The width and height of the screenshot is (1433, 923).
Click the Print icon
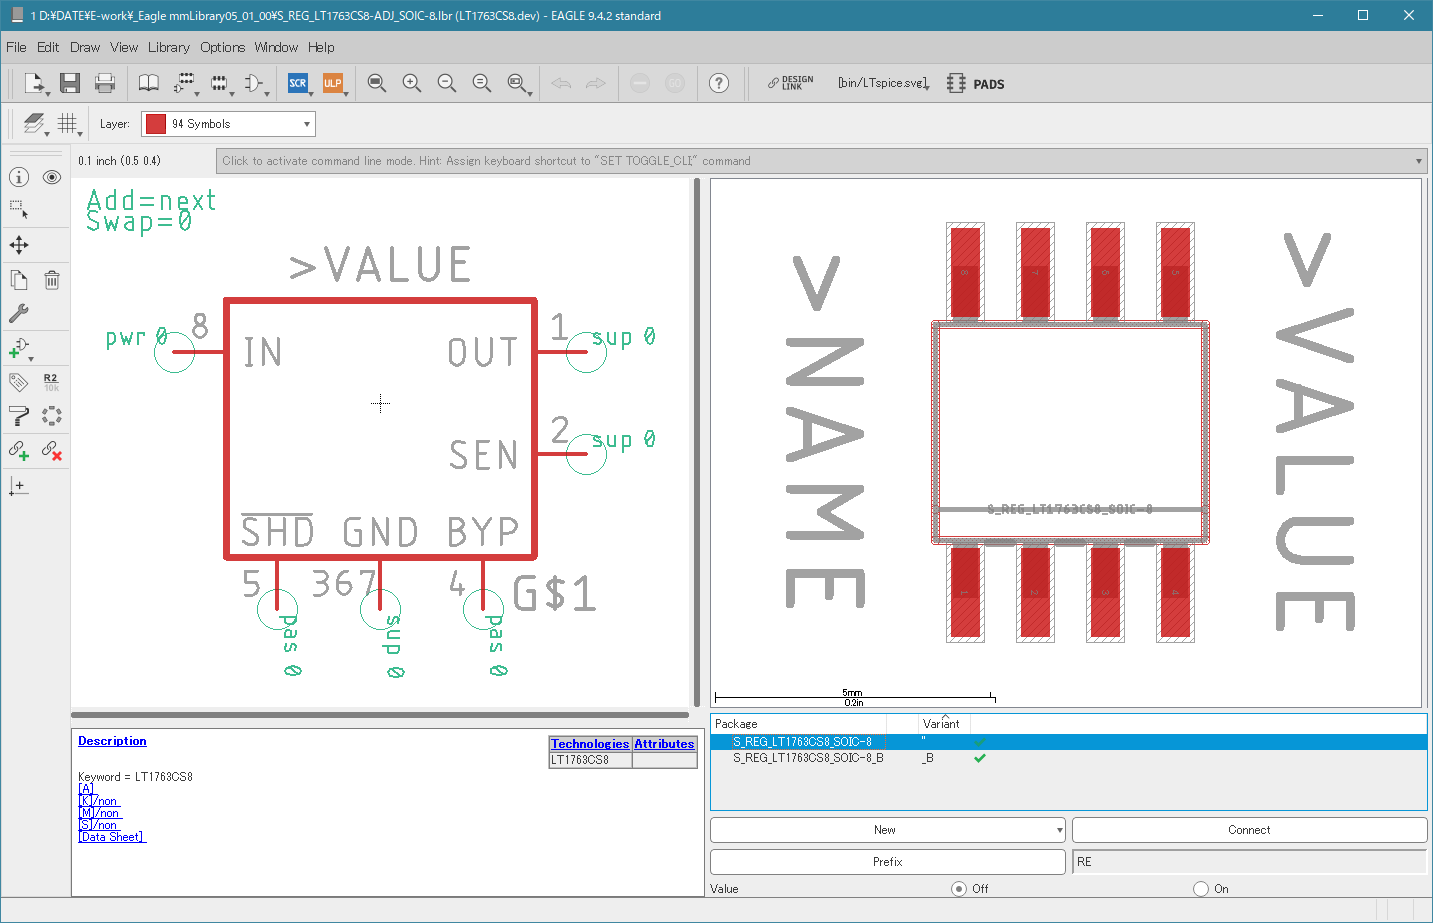tap(105, 83)
